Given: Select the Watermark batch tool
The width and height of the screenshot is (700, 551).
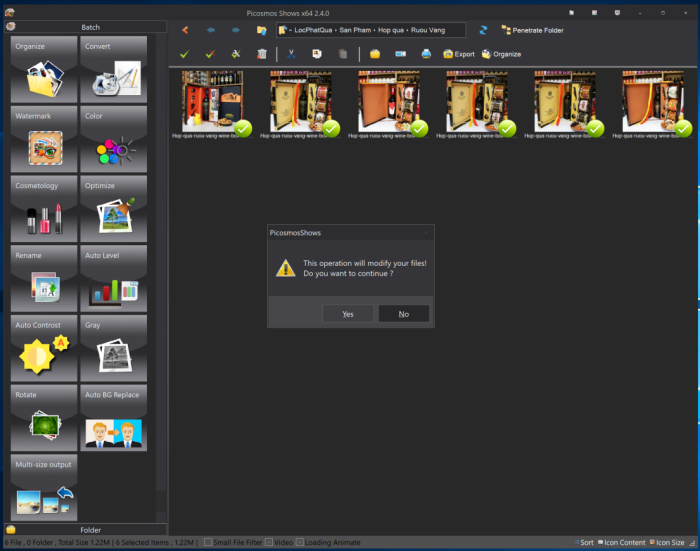Looking at the screenshot, I should (x=44, y=140).
